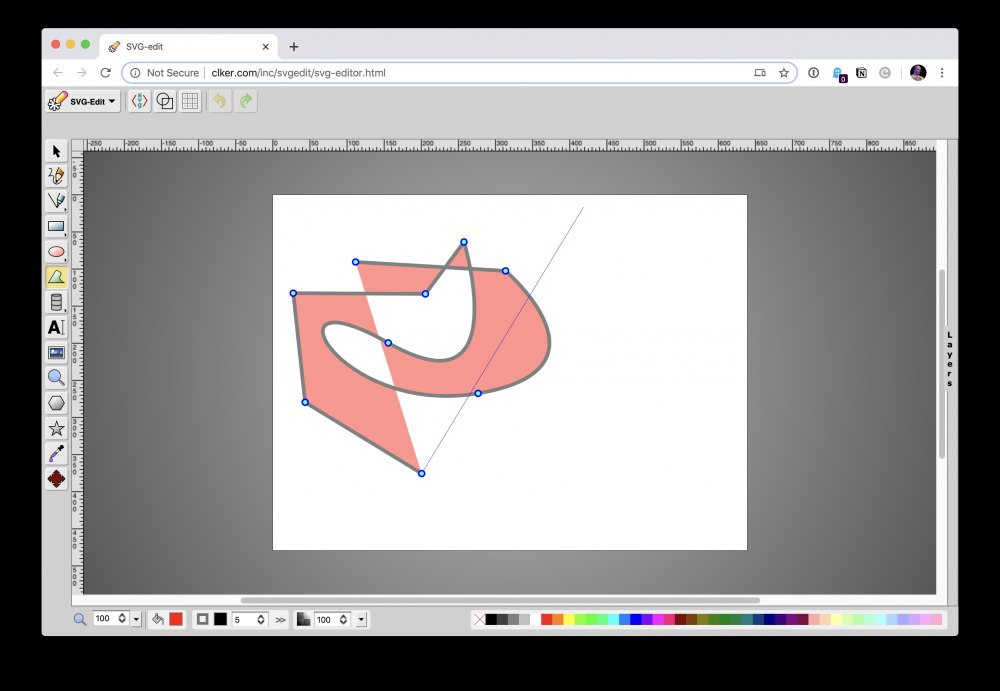
Task: Open the Edit SVG source button
Action: [139, 101]
